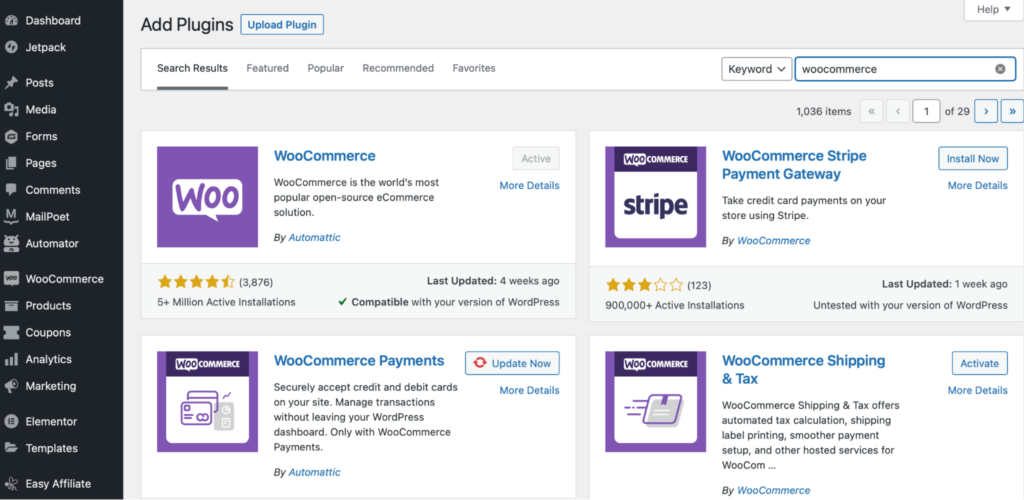
Task: Click the disabled Active button
Action: coord(536,159)
